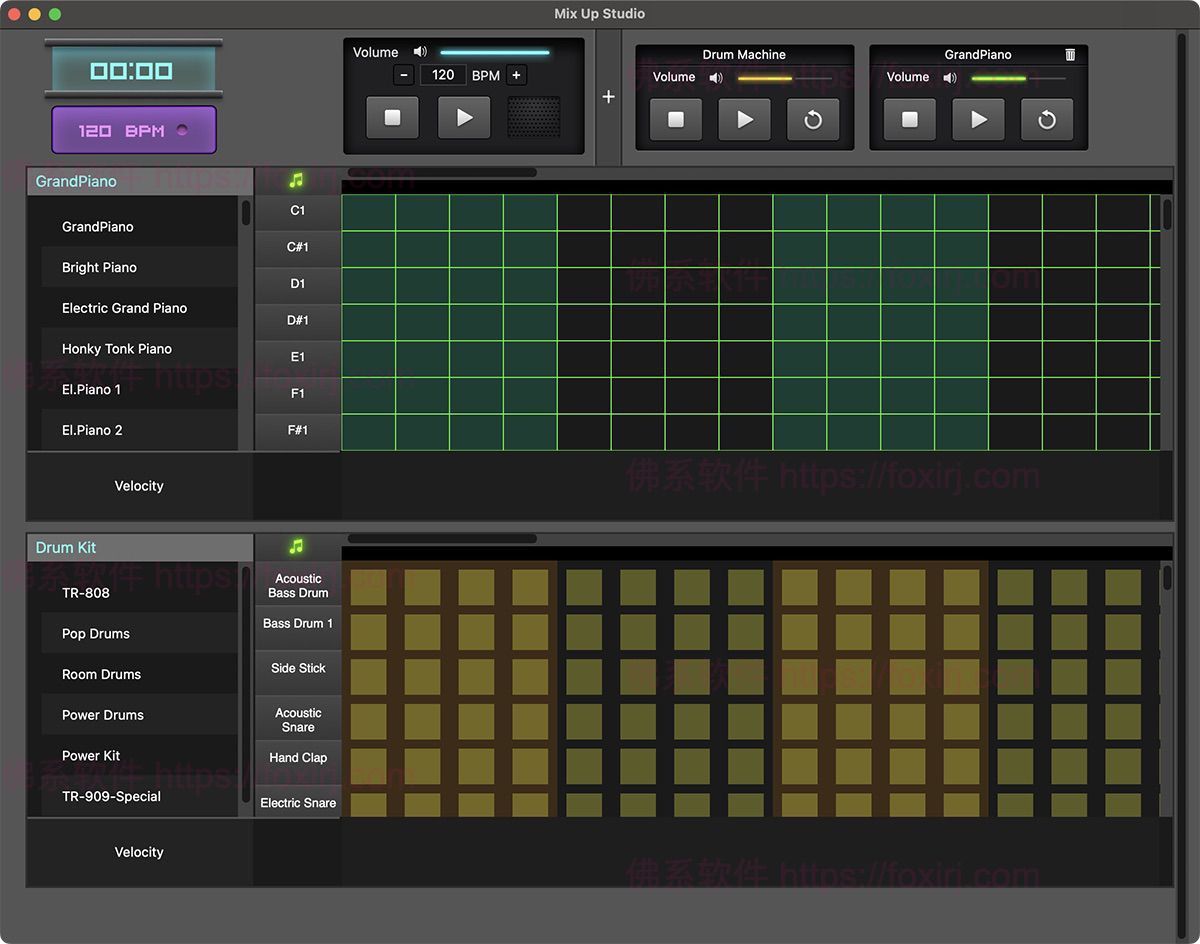
Task: Add a new track with plus icon
Action: point(609,97)
